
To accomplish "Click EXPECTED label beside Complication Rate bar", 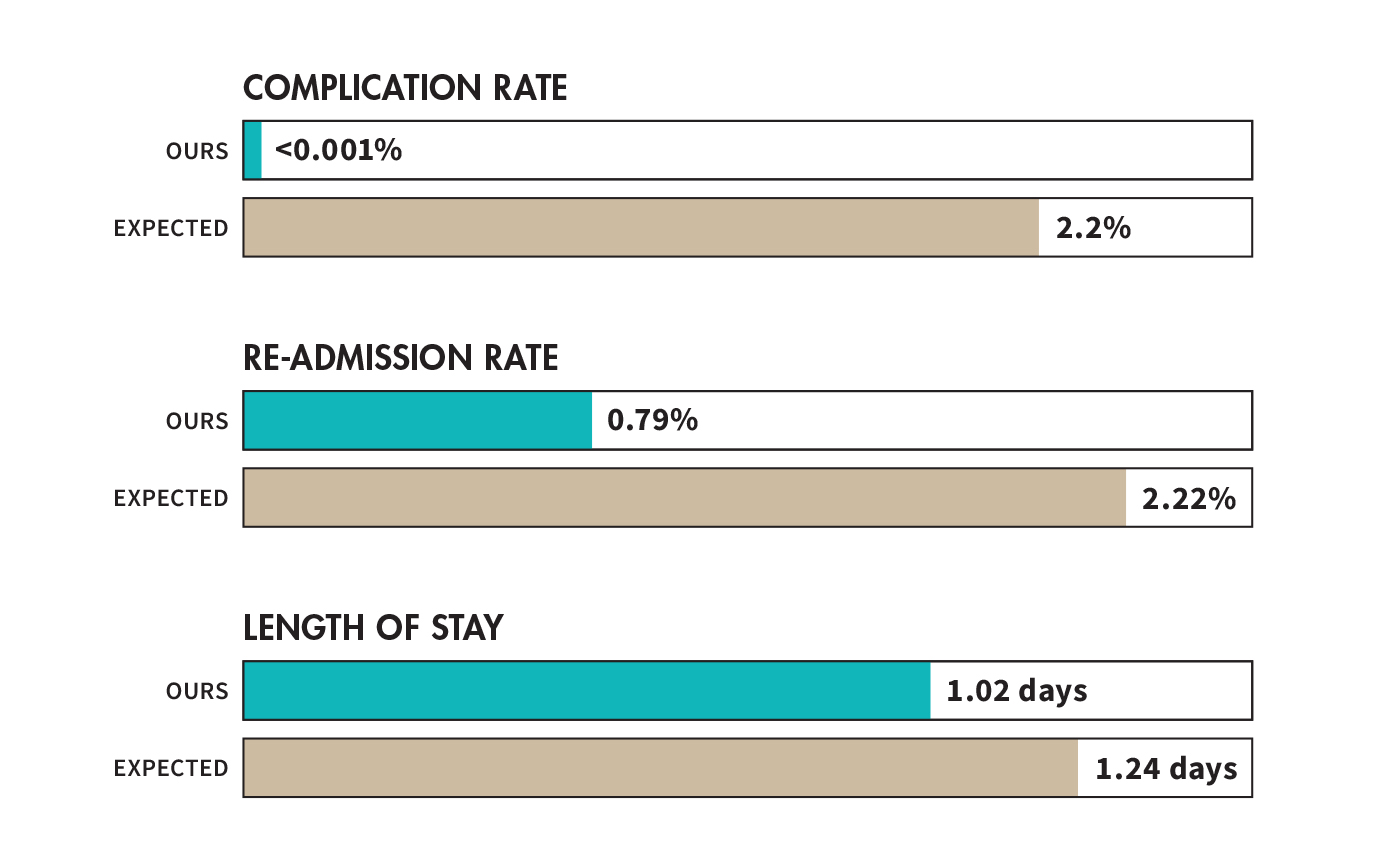I will [171, 229].
